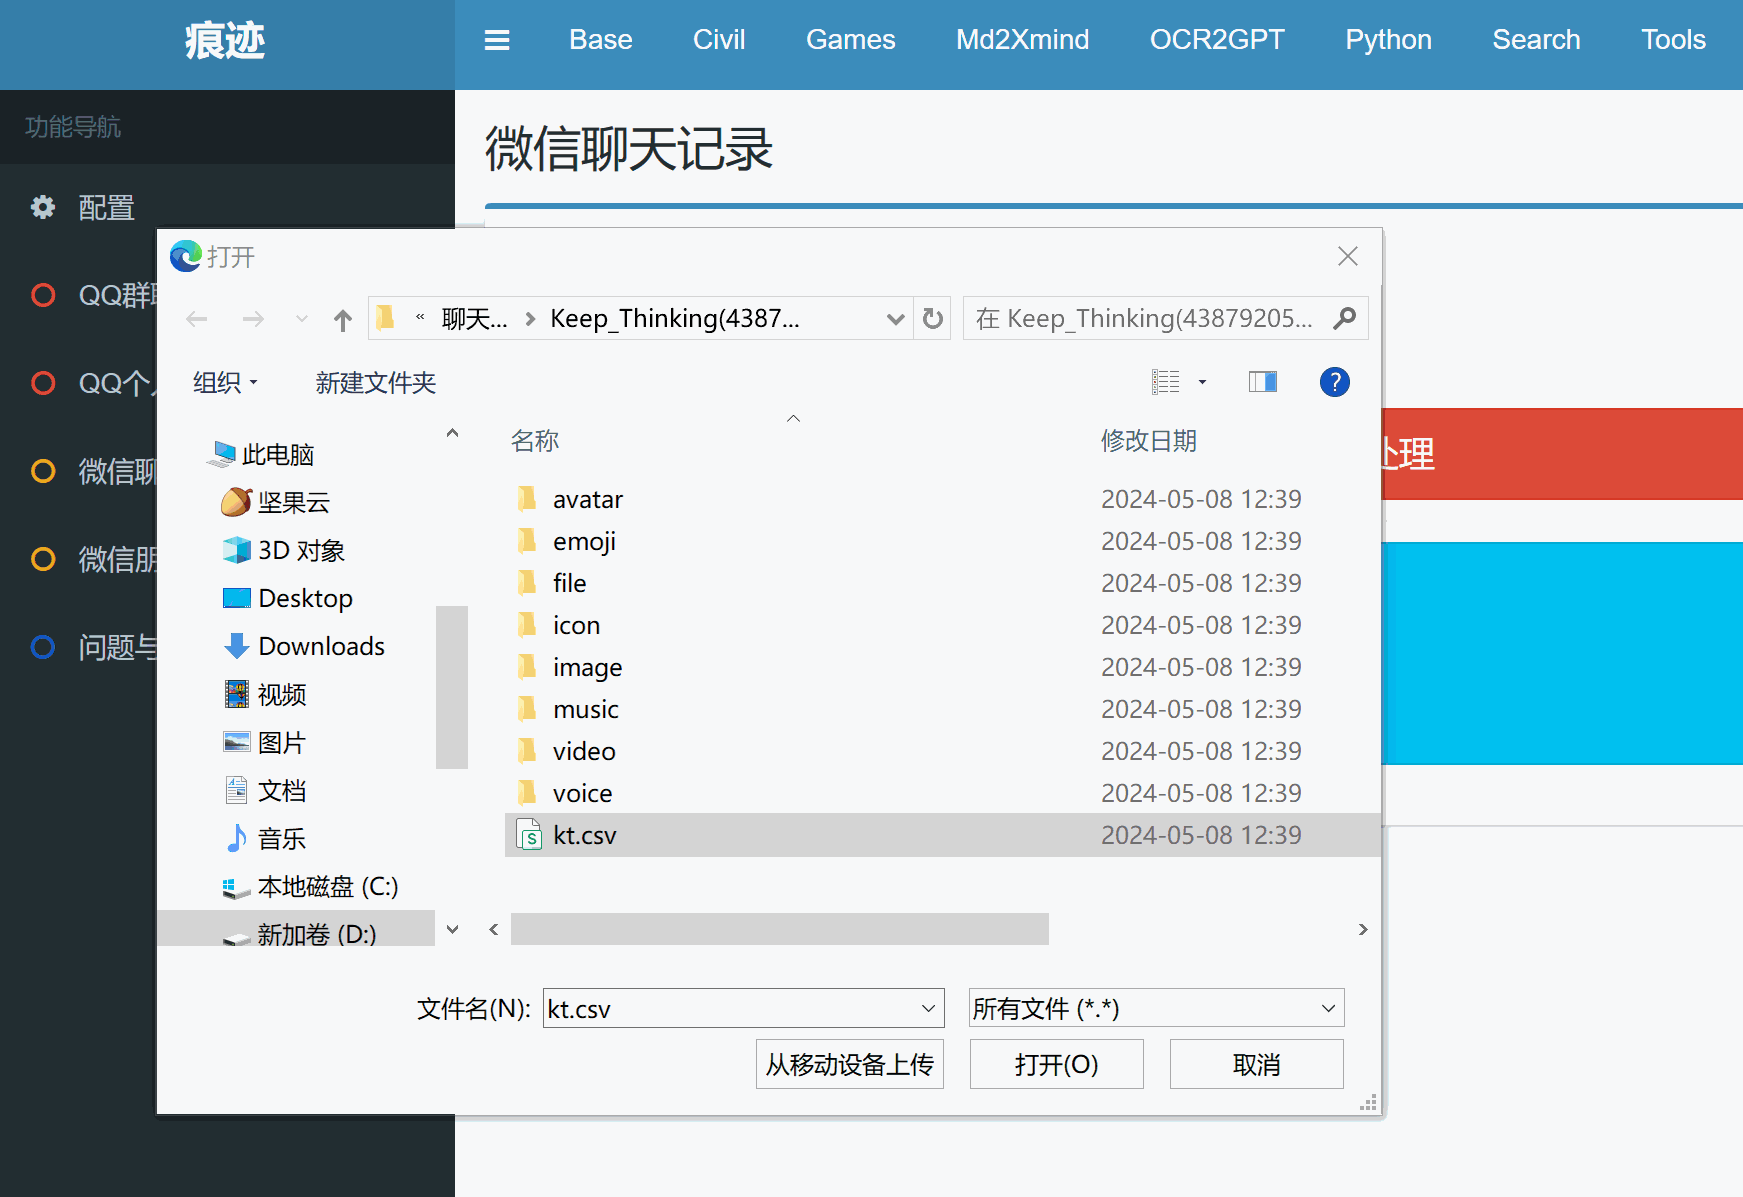The image size is (1743, 1197).
Task: Change view layout icon in dialog toolbar
Action: pos(1166,382)
